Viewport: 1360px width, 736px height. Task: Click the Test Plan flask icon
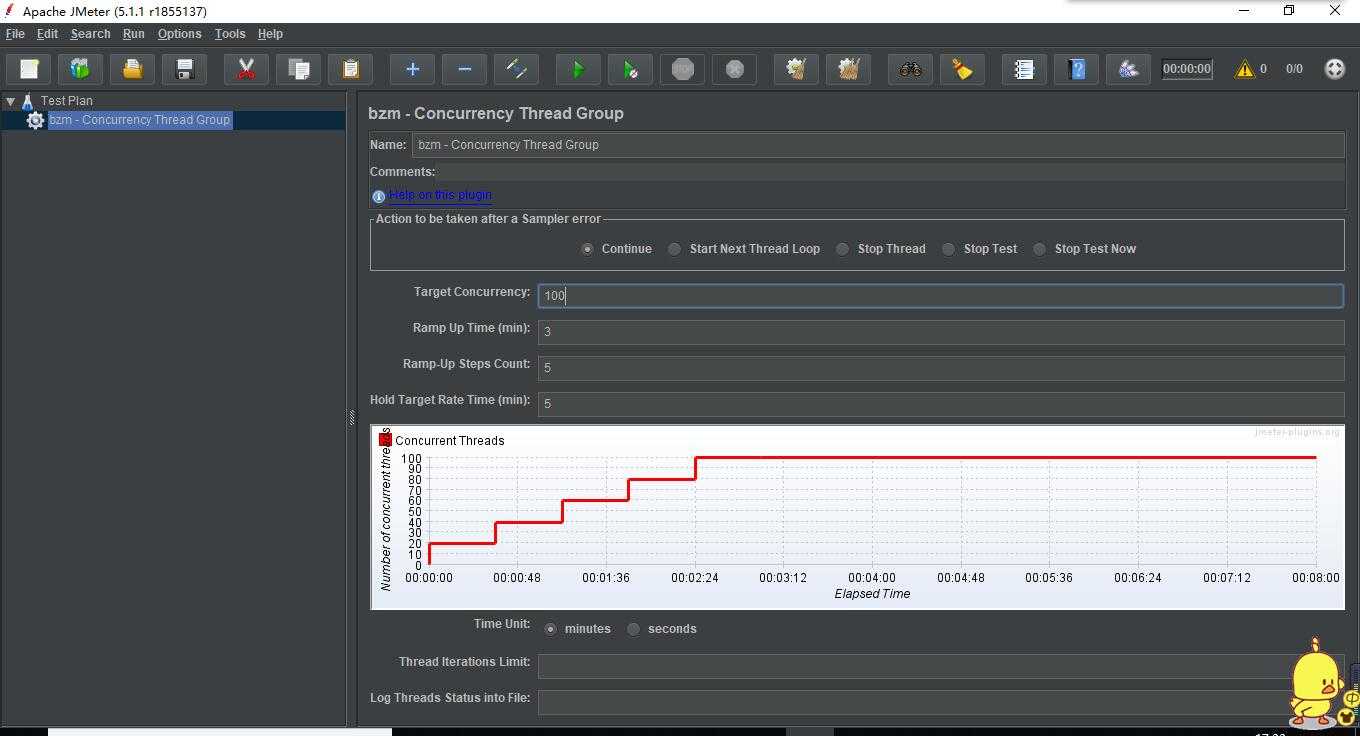click(x=28, y=101)
